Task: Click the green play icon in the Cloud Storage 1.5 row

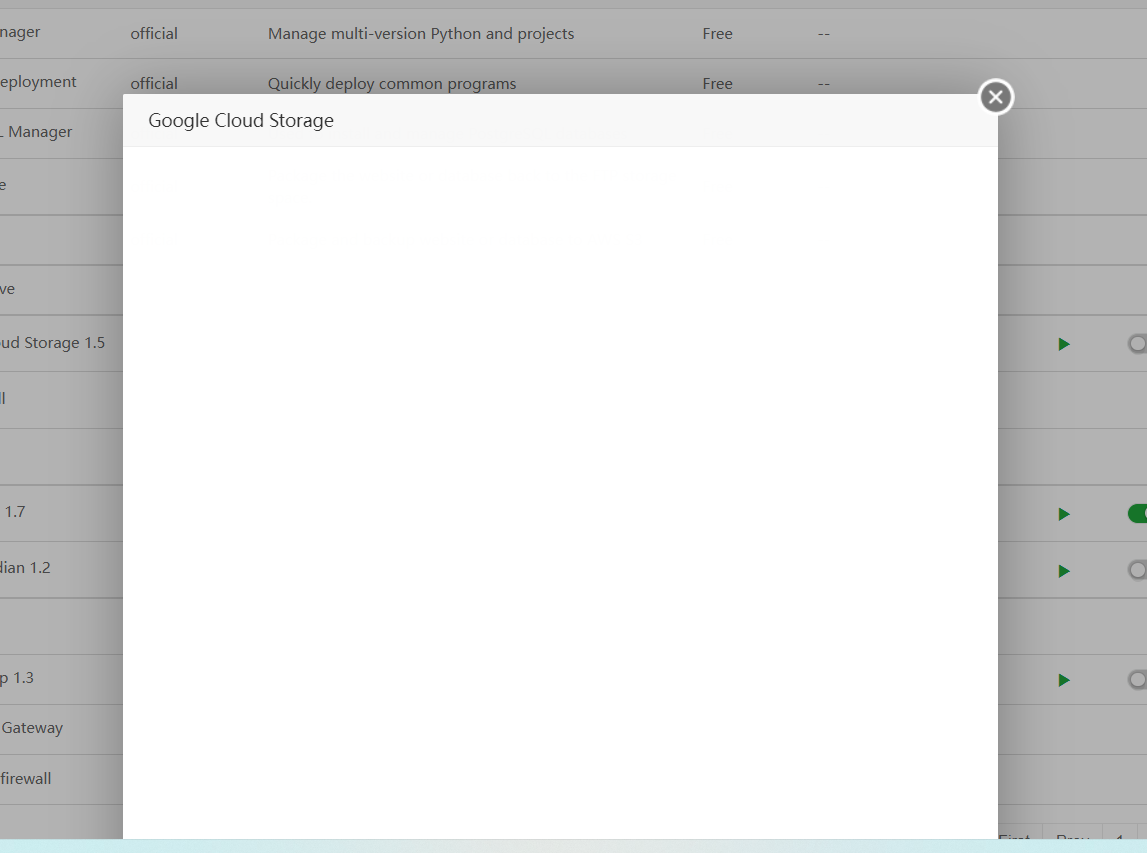Action: pos(1064,344)
